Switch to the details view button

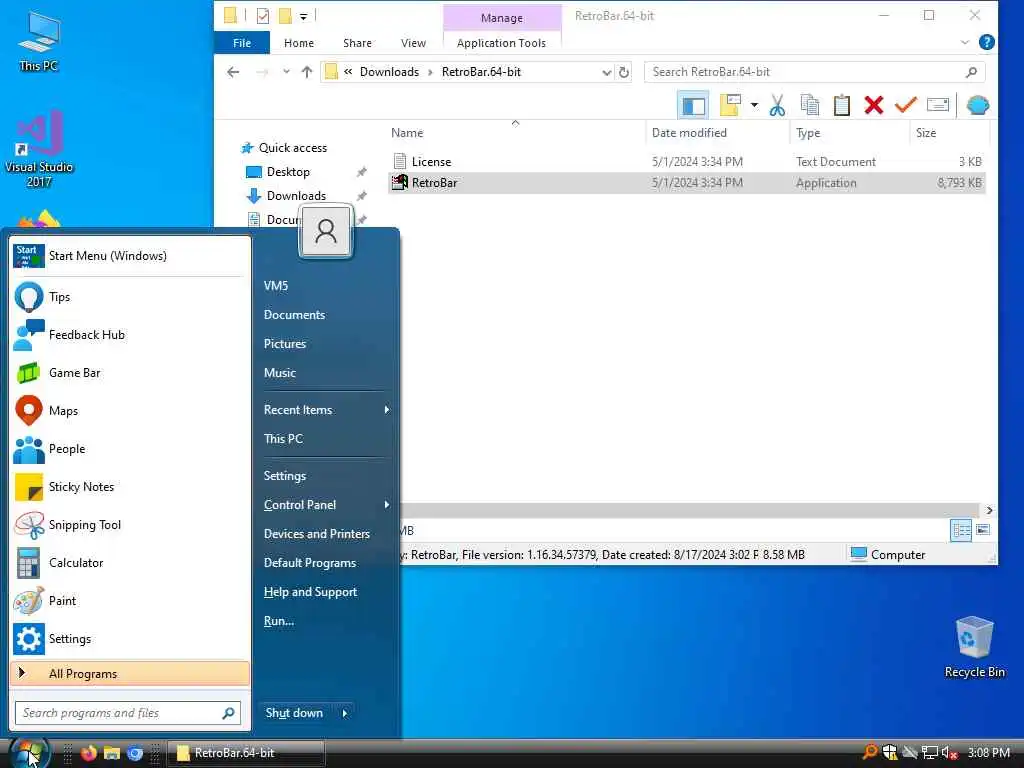click(x=961, y=530)
